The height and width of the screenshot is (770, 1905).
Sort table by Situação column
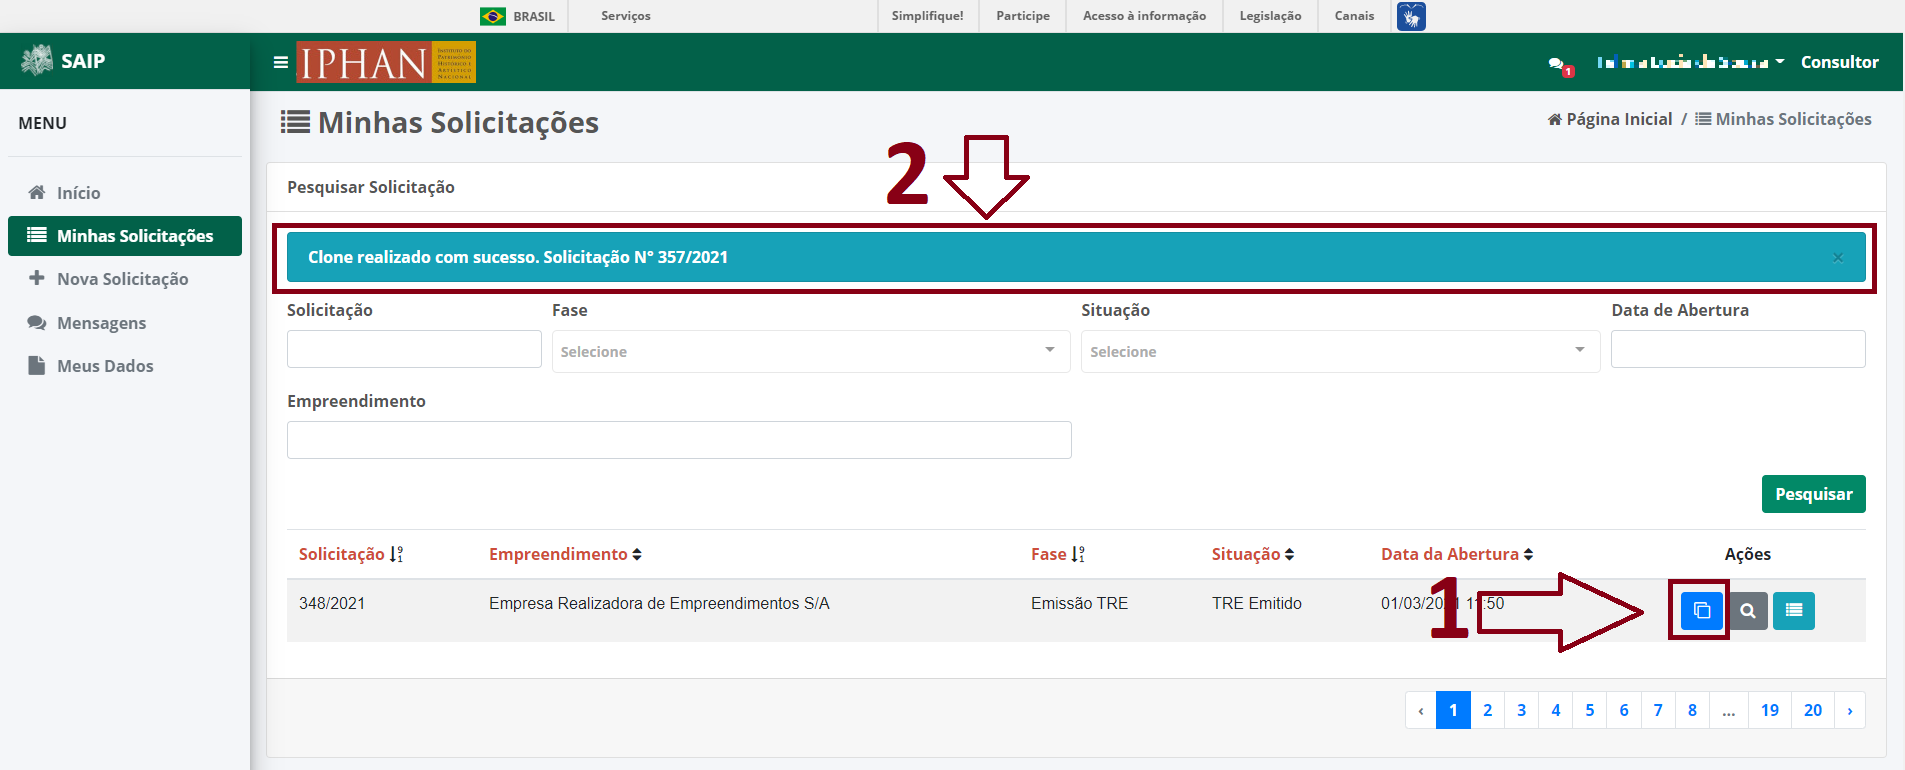pyautogui.click(x=1253, y=554)
